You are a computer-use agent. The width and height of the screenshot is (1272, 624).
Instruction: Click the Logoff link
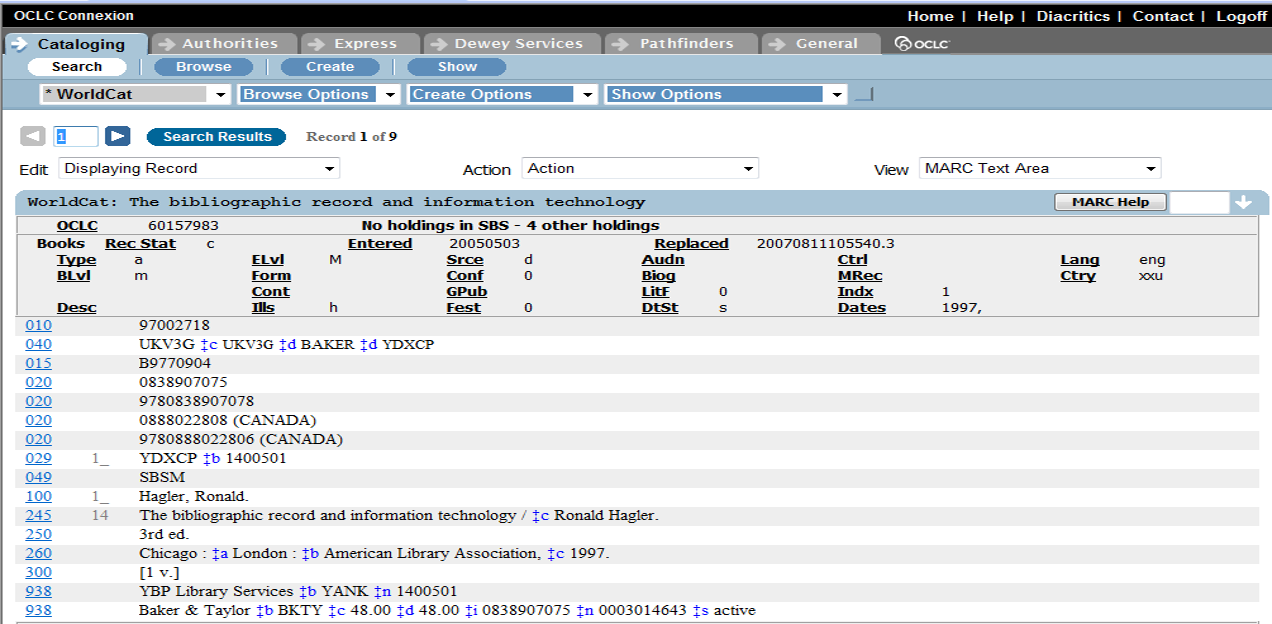click(1240, 16)
